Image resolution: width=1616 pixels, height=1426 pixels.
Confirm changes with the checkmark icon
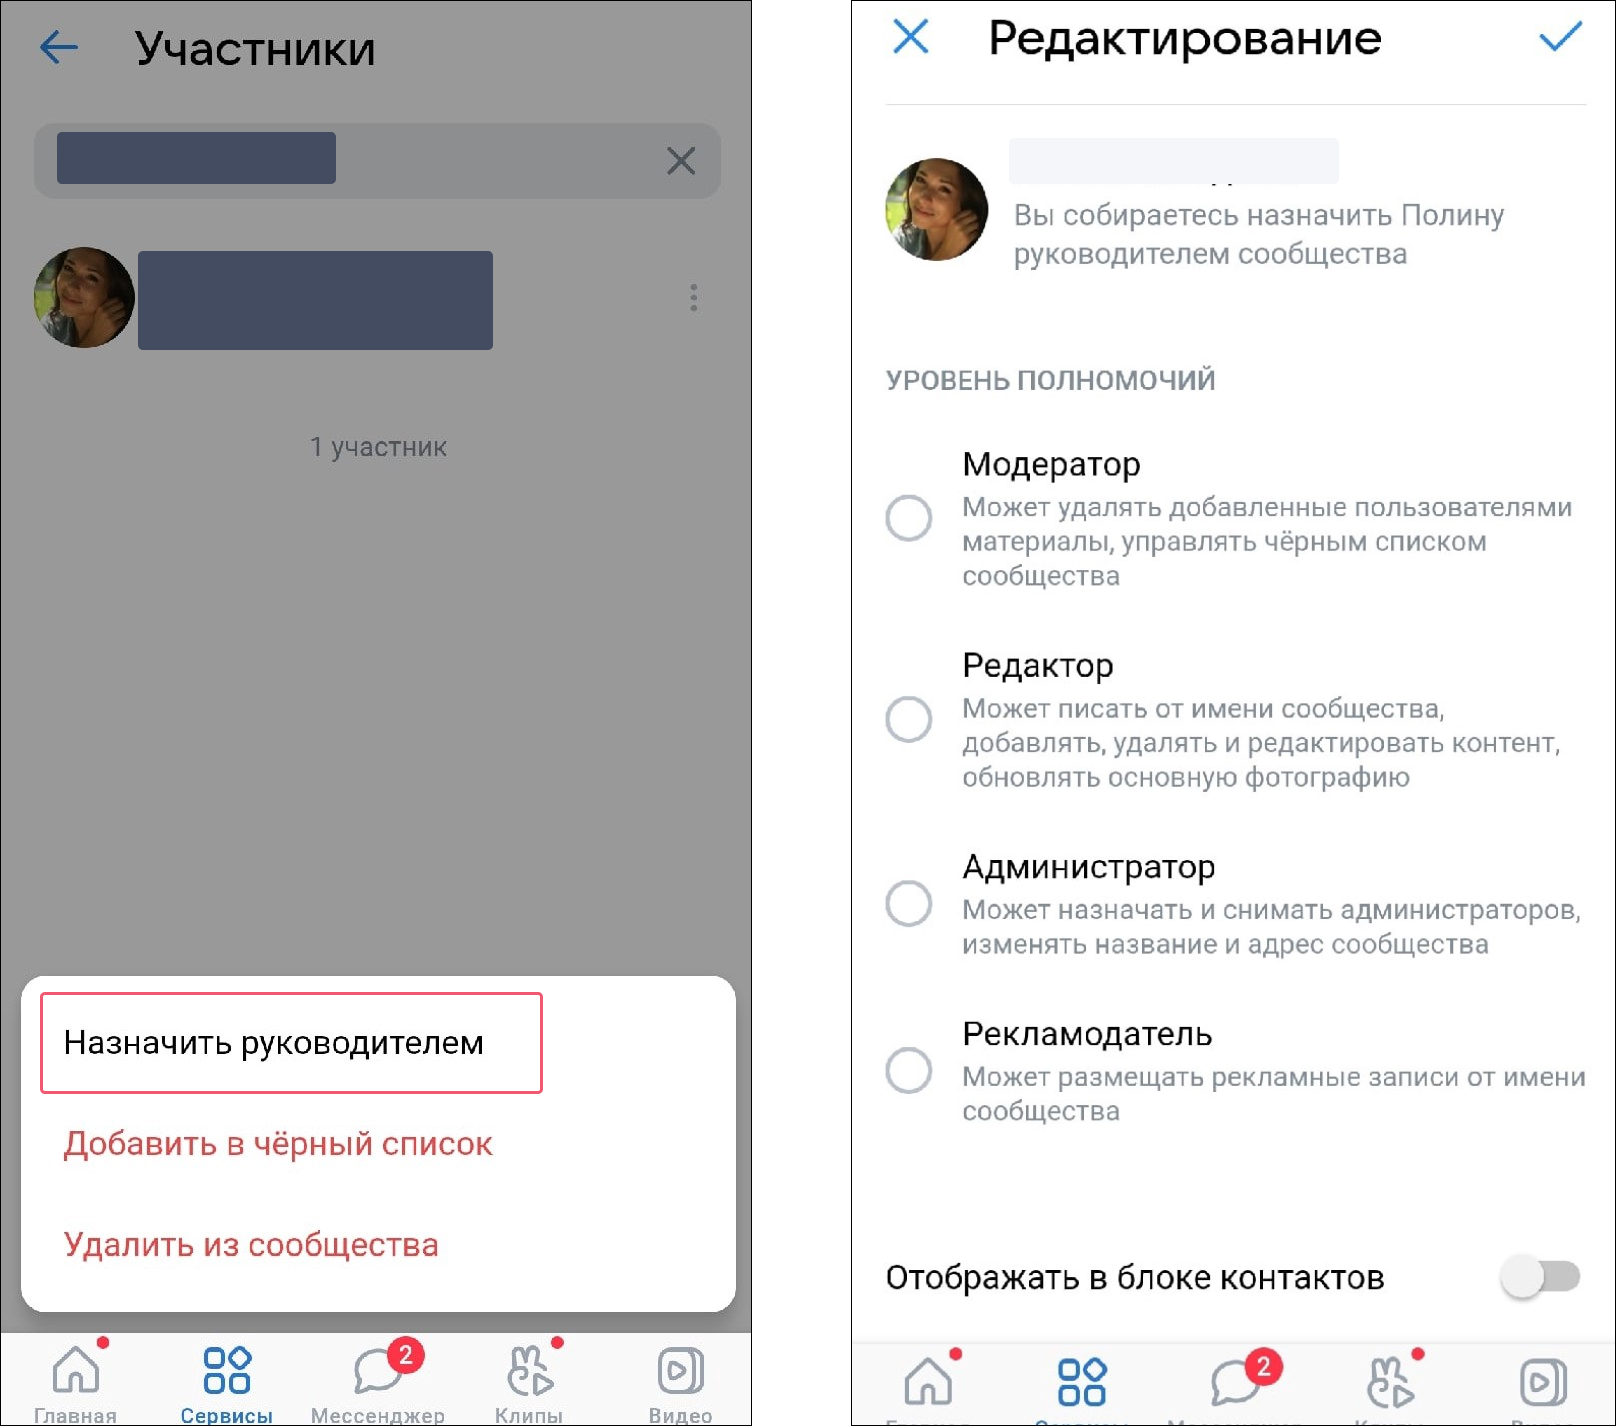[x=1560, y=37]
